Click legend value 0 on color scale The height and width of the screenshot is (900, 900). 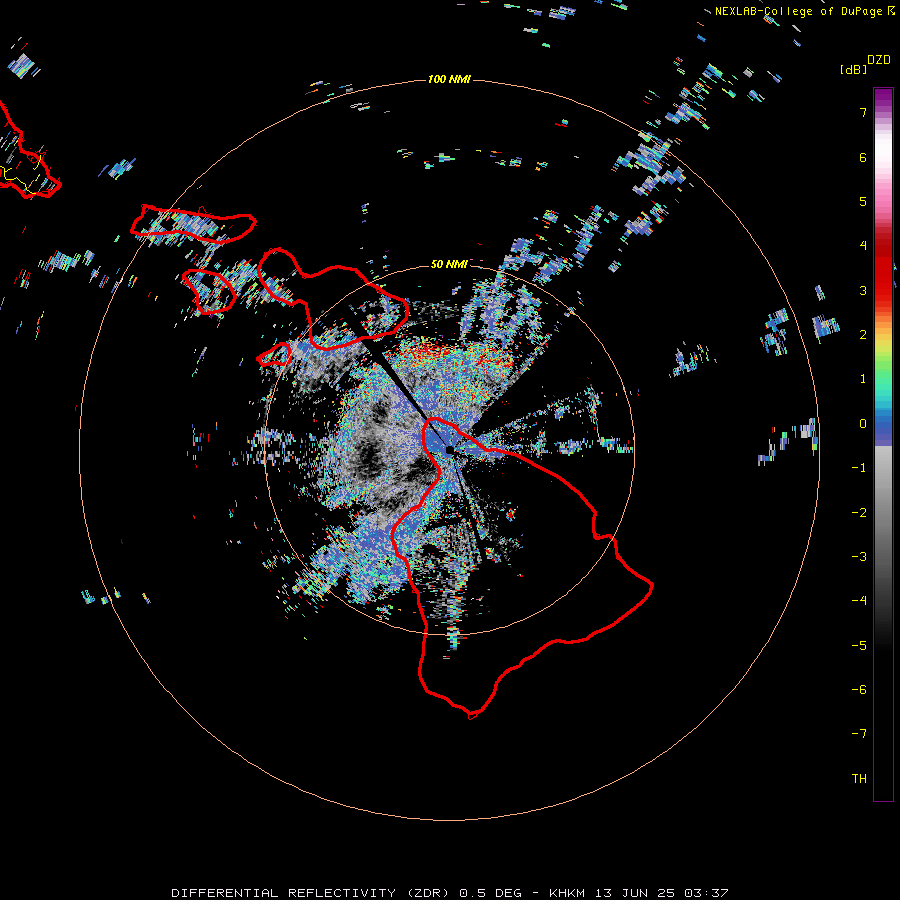coord(863,424)
